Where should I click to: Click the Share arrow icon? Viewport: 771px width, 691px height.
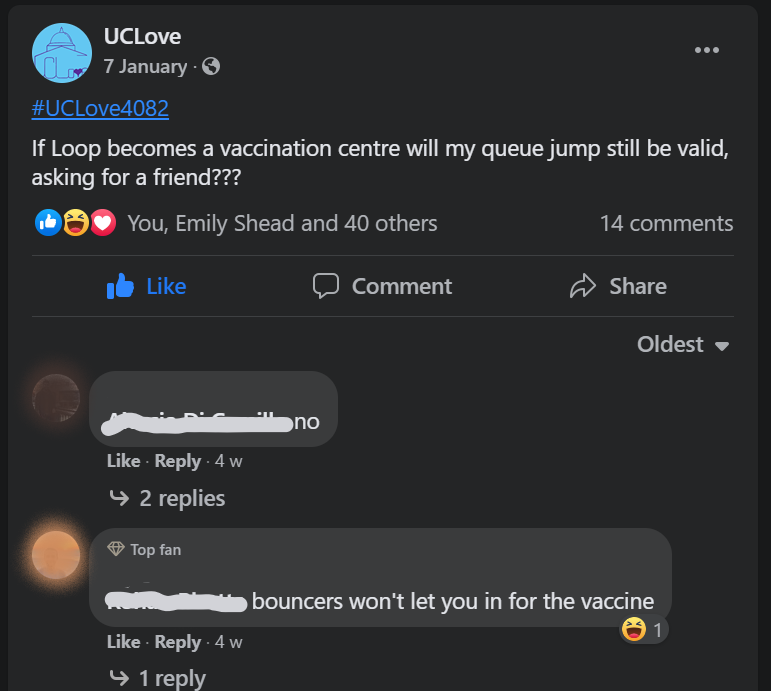[583, 286]
